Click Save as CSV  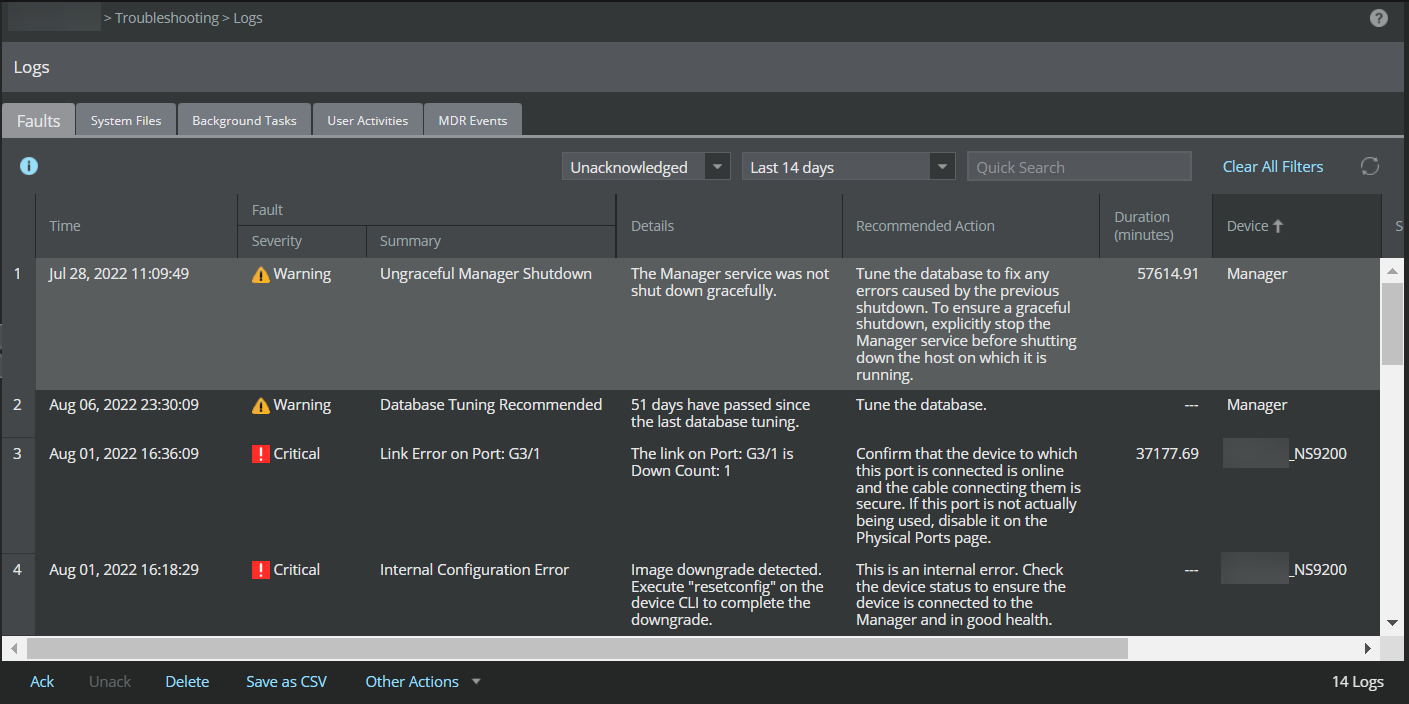point(287,682)
